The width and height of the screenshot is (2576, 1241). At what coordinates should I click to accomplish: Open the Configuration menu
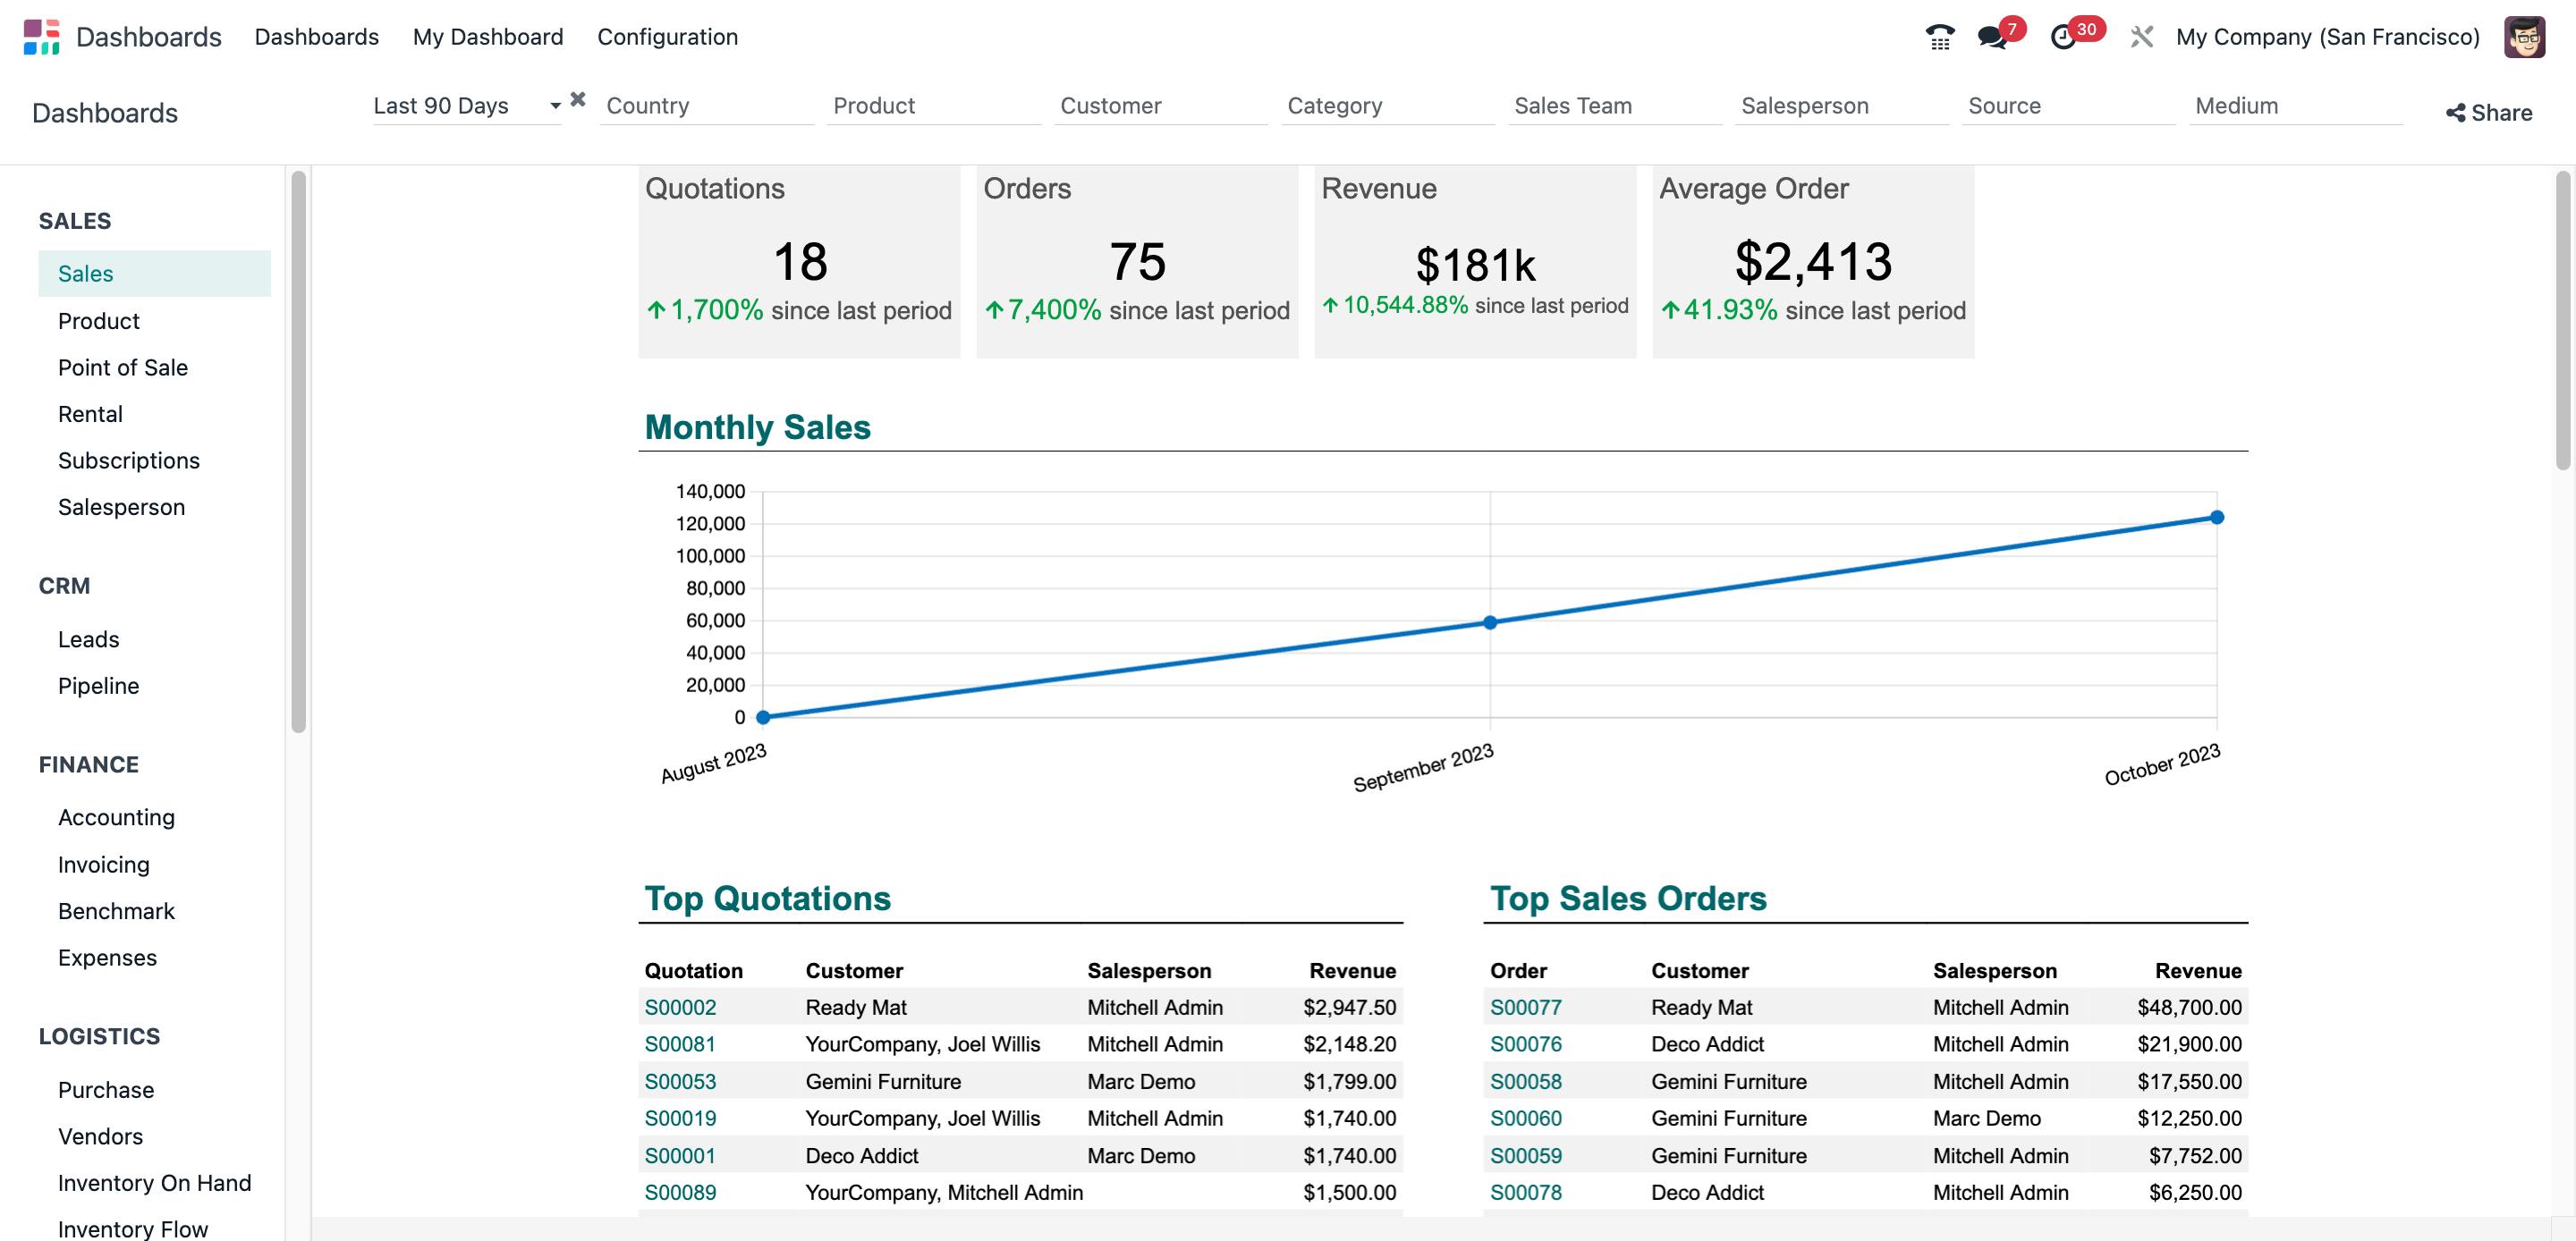coord(667,37)
